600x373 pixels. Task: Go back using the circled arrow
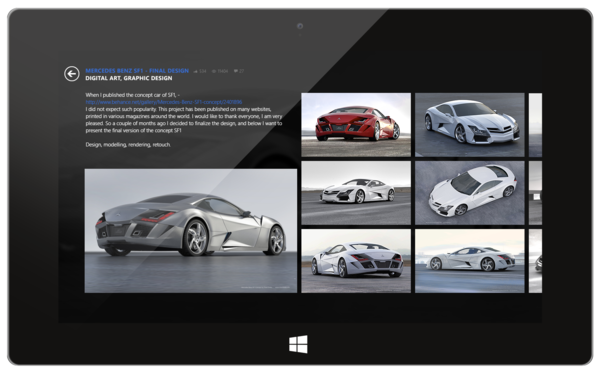pos(72,74)
